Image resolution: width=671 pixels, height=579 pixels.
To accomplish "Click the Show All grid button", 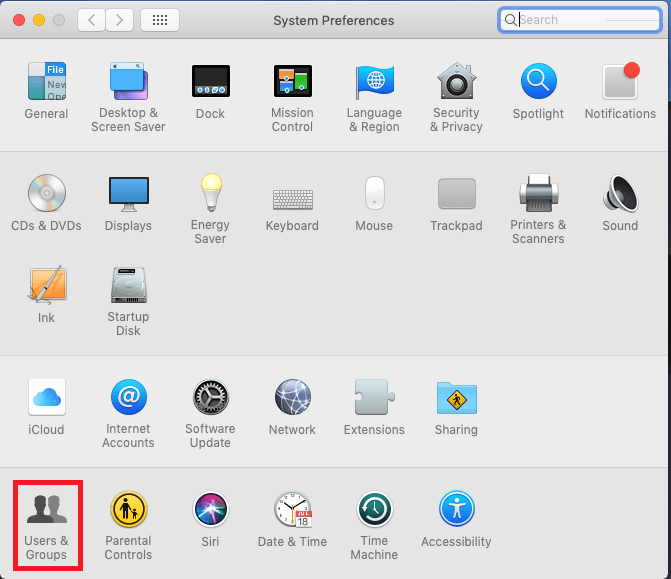I will coord(160,20).
